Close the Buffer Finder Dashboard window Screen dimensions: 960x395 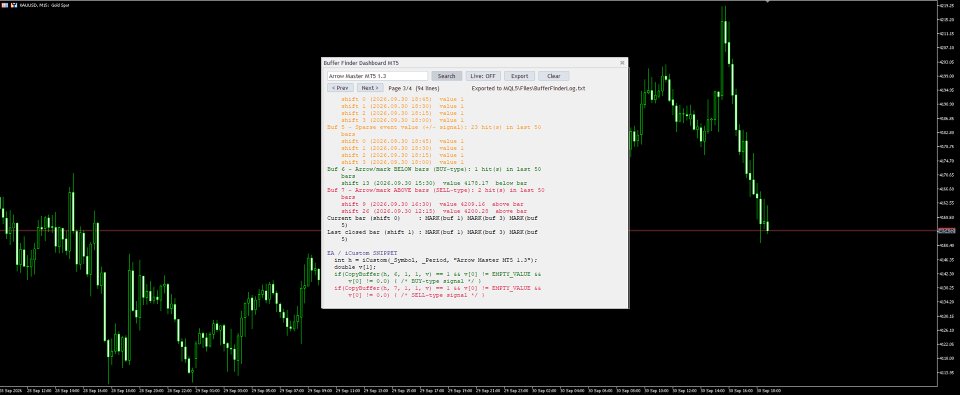point(622,62)
